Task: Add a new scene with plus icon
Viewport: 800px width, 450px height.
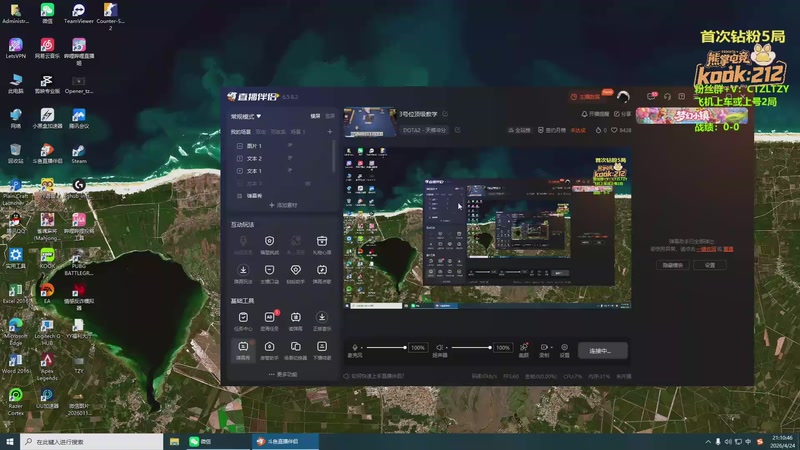Action: (x=330, y=132)
